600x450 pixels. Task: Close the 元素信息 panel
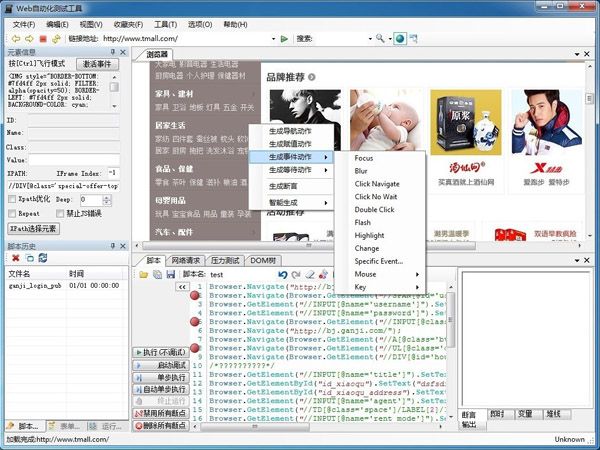click(x=123, y=52)
